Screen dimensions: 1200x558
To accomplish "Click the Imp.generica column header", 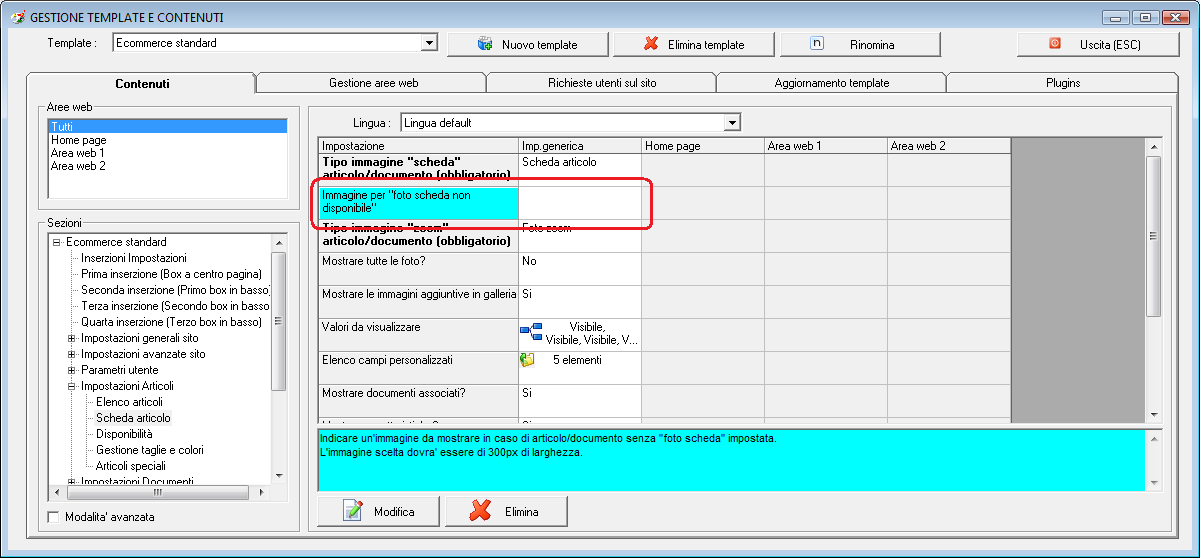I will click(580, 146).
